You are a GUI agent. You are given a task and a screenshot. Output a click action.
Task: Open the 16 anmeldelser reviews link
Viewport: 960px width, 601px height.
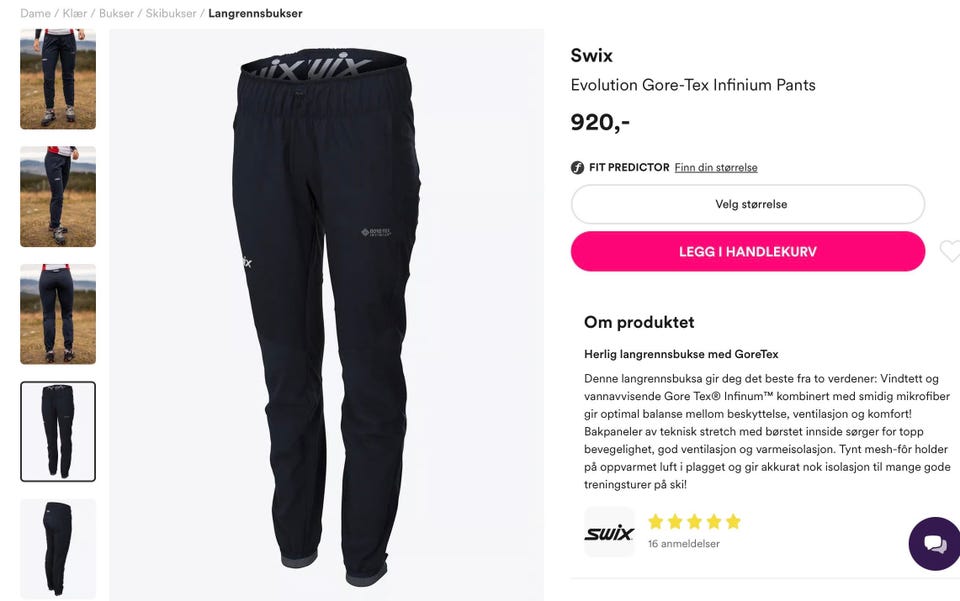pyautogui.click(x=684, y=543)
